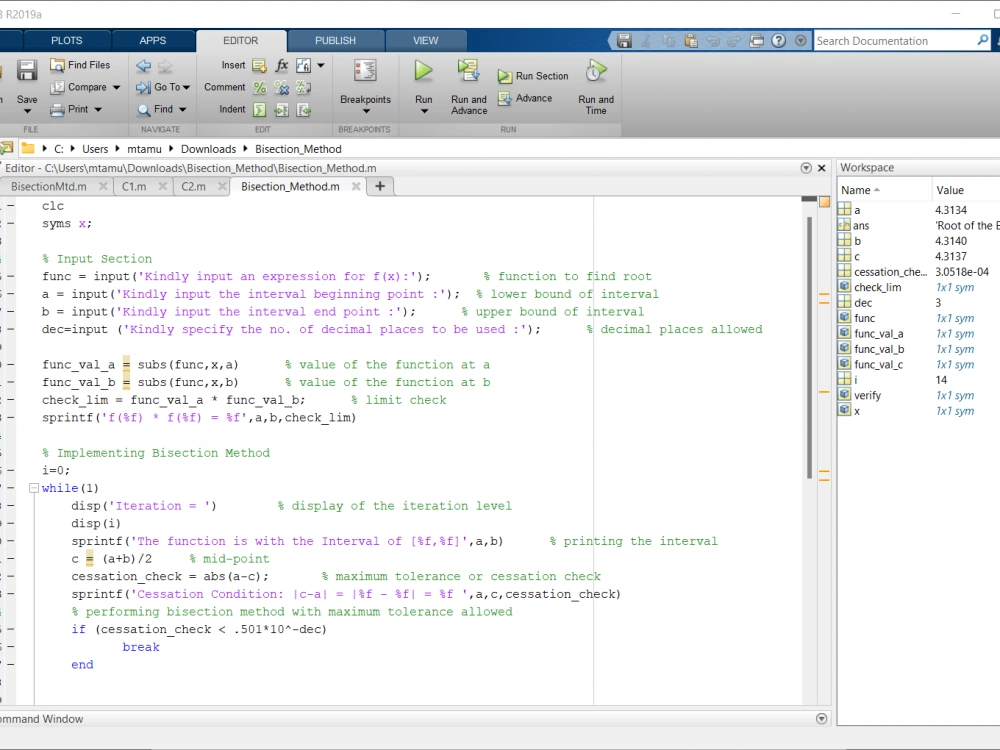Switch to APPS ribbon tab
This screenshot has width=1000, height=750.
point(152,40)
